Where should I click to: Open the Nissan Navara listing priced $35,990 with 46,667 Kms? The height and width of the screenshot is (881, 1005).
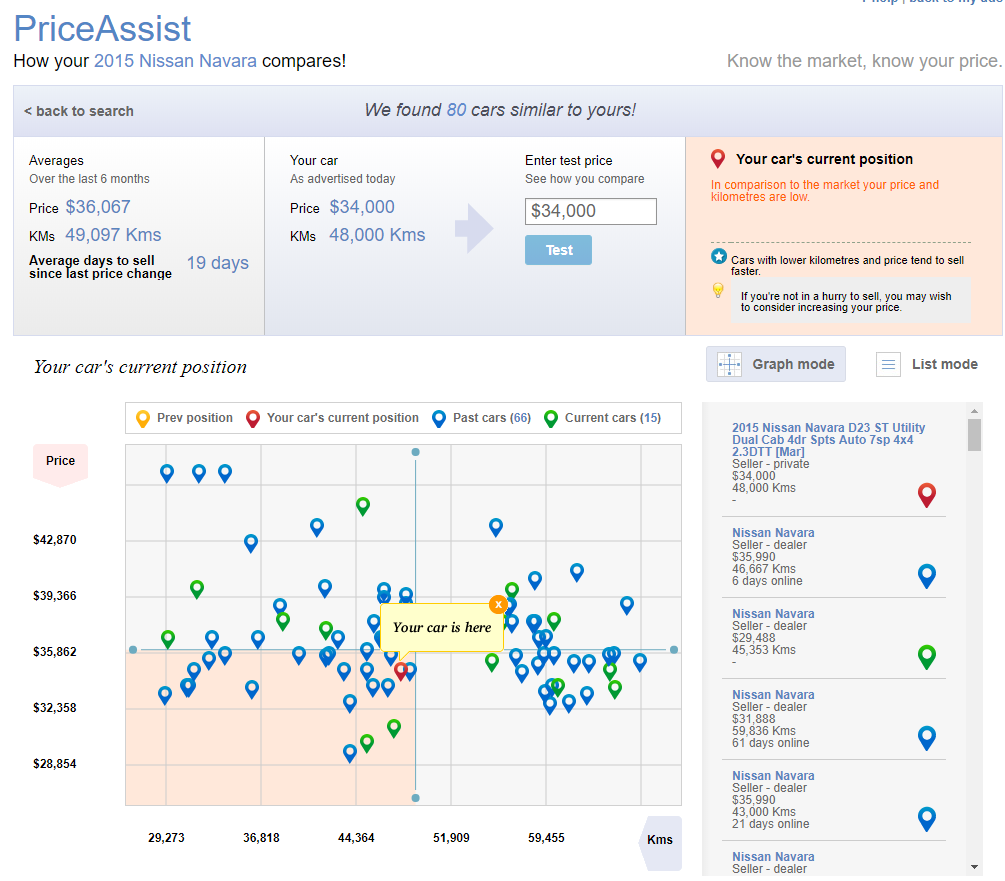(x=773, y=532)
